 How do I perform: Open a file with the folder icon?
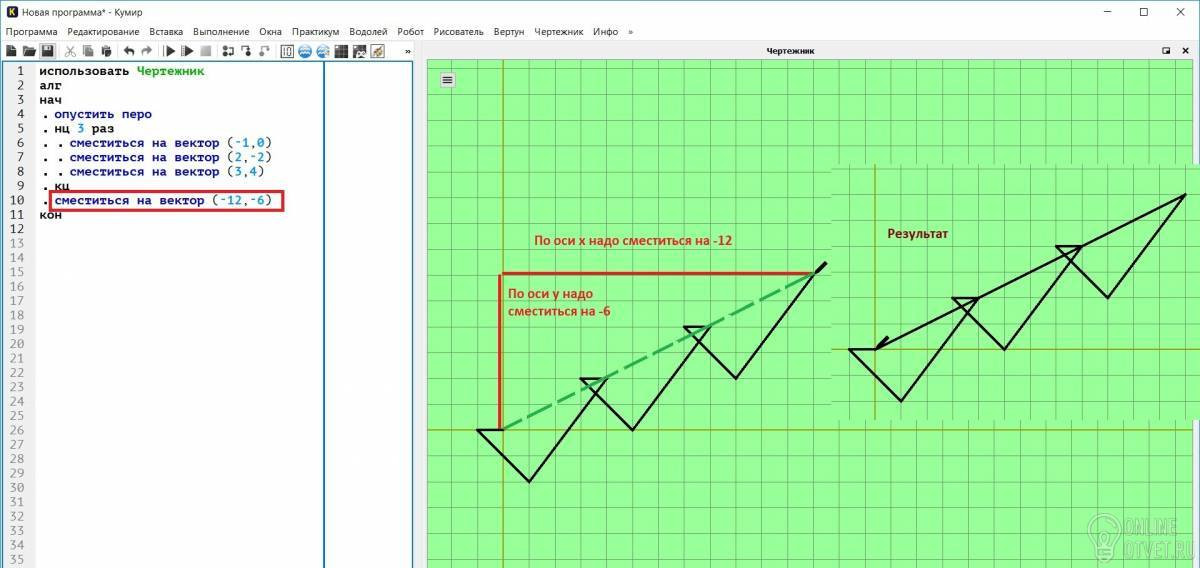(29, 50)
